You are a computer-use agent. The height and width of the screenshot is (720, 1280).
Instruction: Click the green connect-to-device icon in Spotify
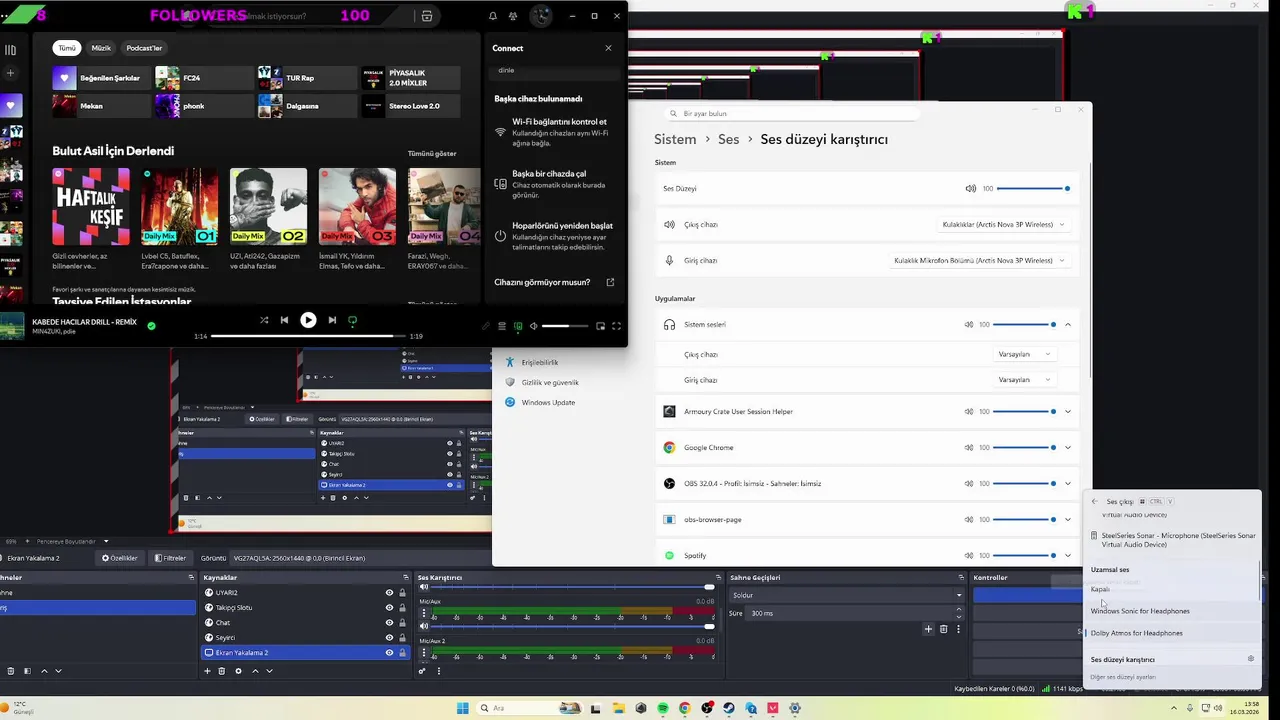tap(518, 326)
